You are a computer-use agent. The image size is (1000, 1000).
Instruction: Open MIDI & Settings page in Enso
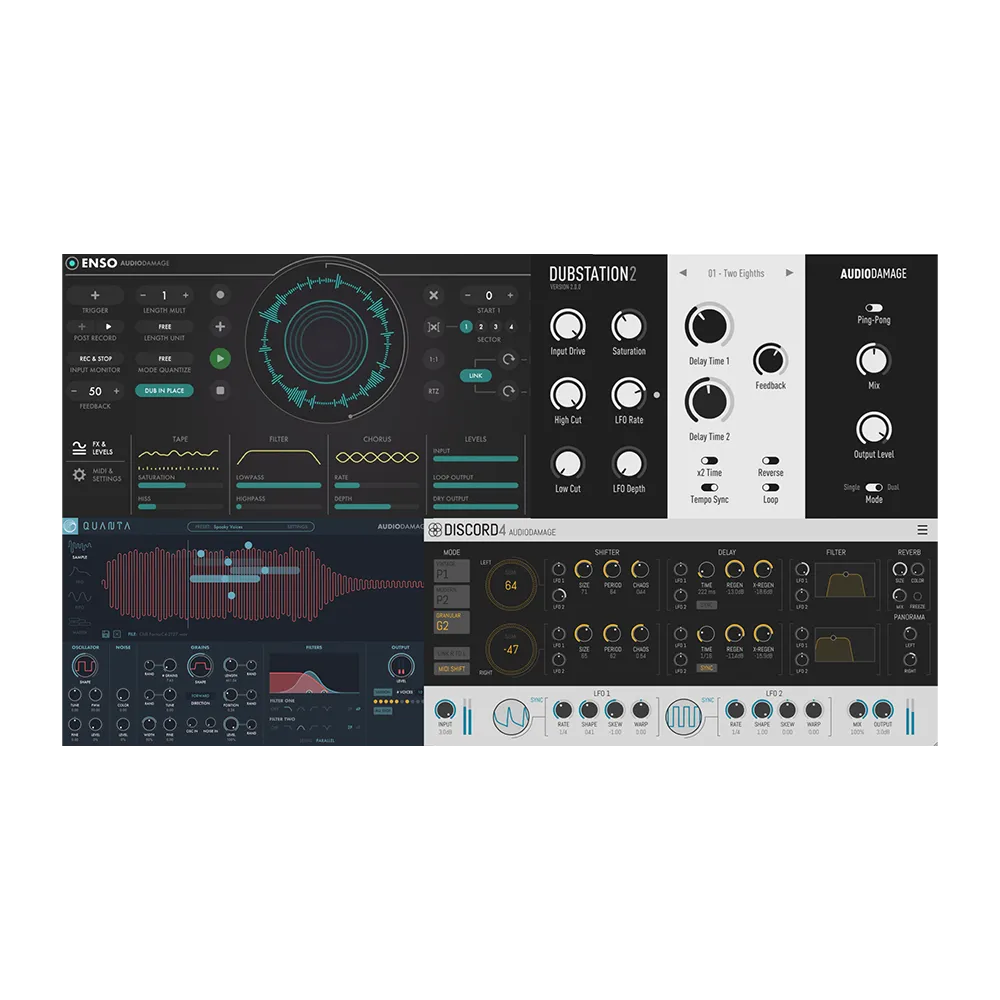(x=96, y=474)
